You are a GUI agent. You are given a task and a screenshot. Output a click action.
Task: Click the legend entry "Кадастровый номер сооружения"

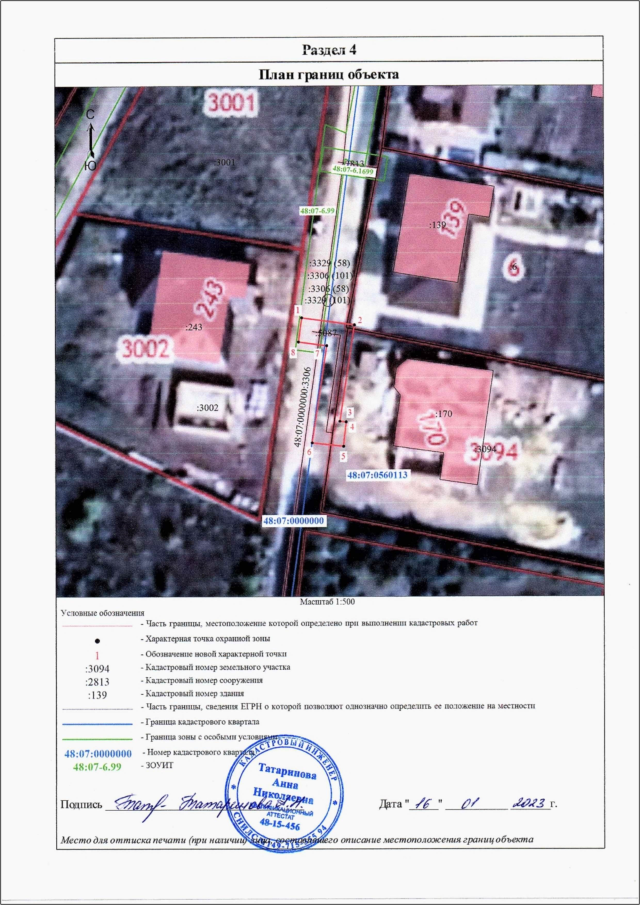(x=200, y=680)
